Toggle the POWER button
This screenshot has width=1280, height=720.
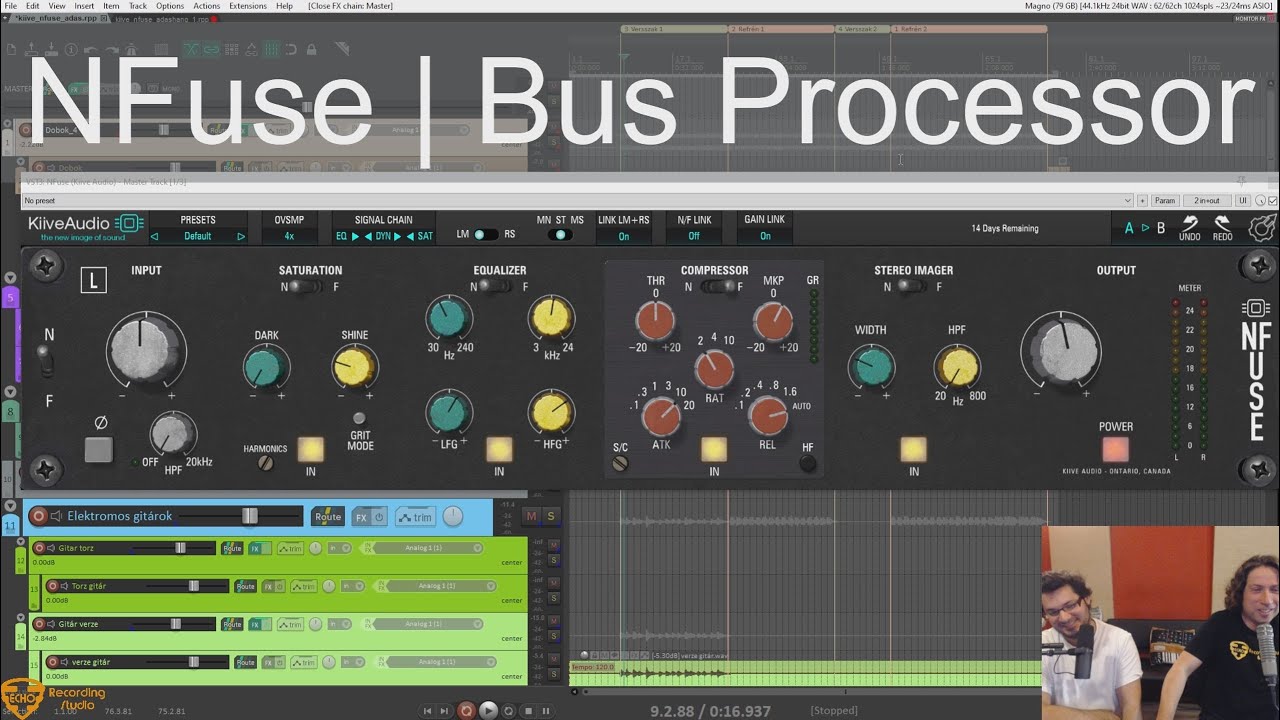tap(1115, 449)
